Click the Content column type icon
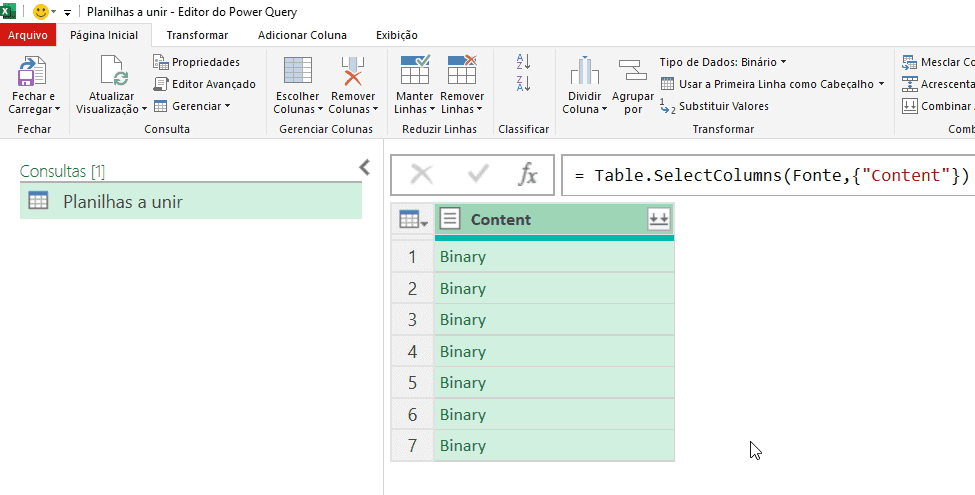 (450, 219)
